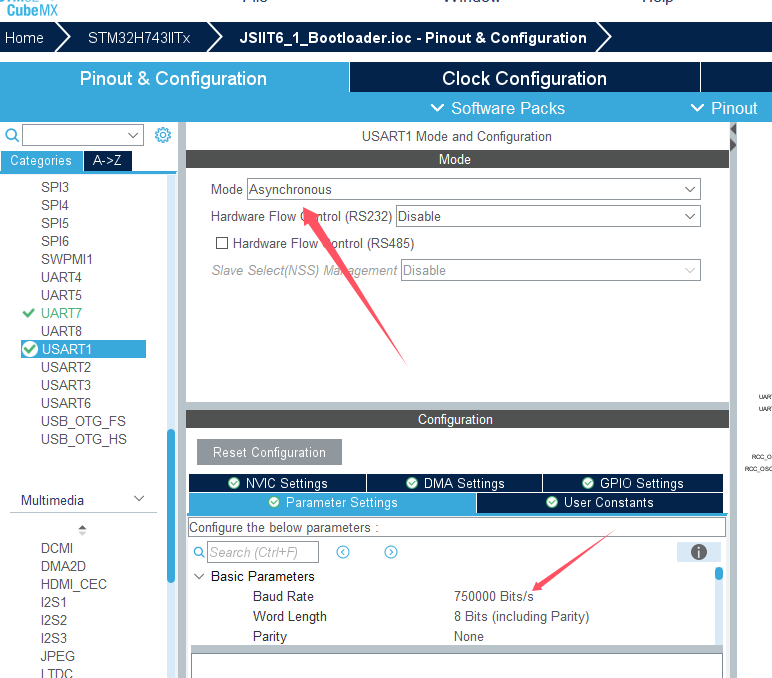772x678 pixels.
Task: Select SWPMI1 peripheral
Action: click(x=67, y=259)
